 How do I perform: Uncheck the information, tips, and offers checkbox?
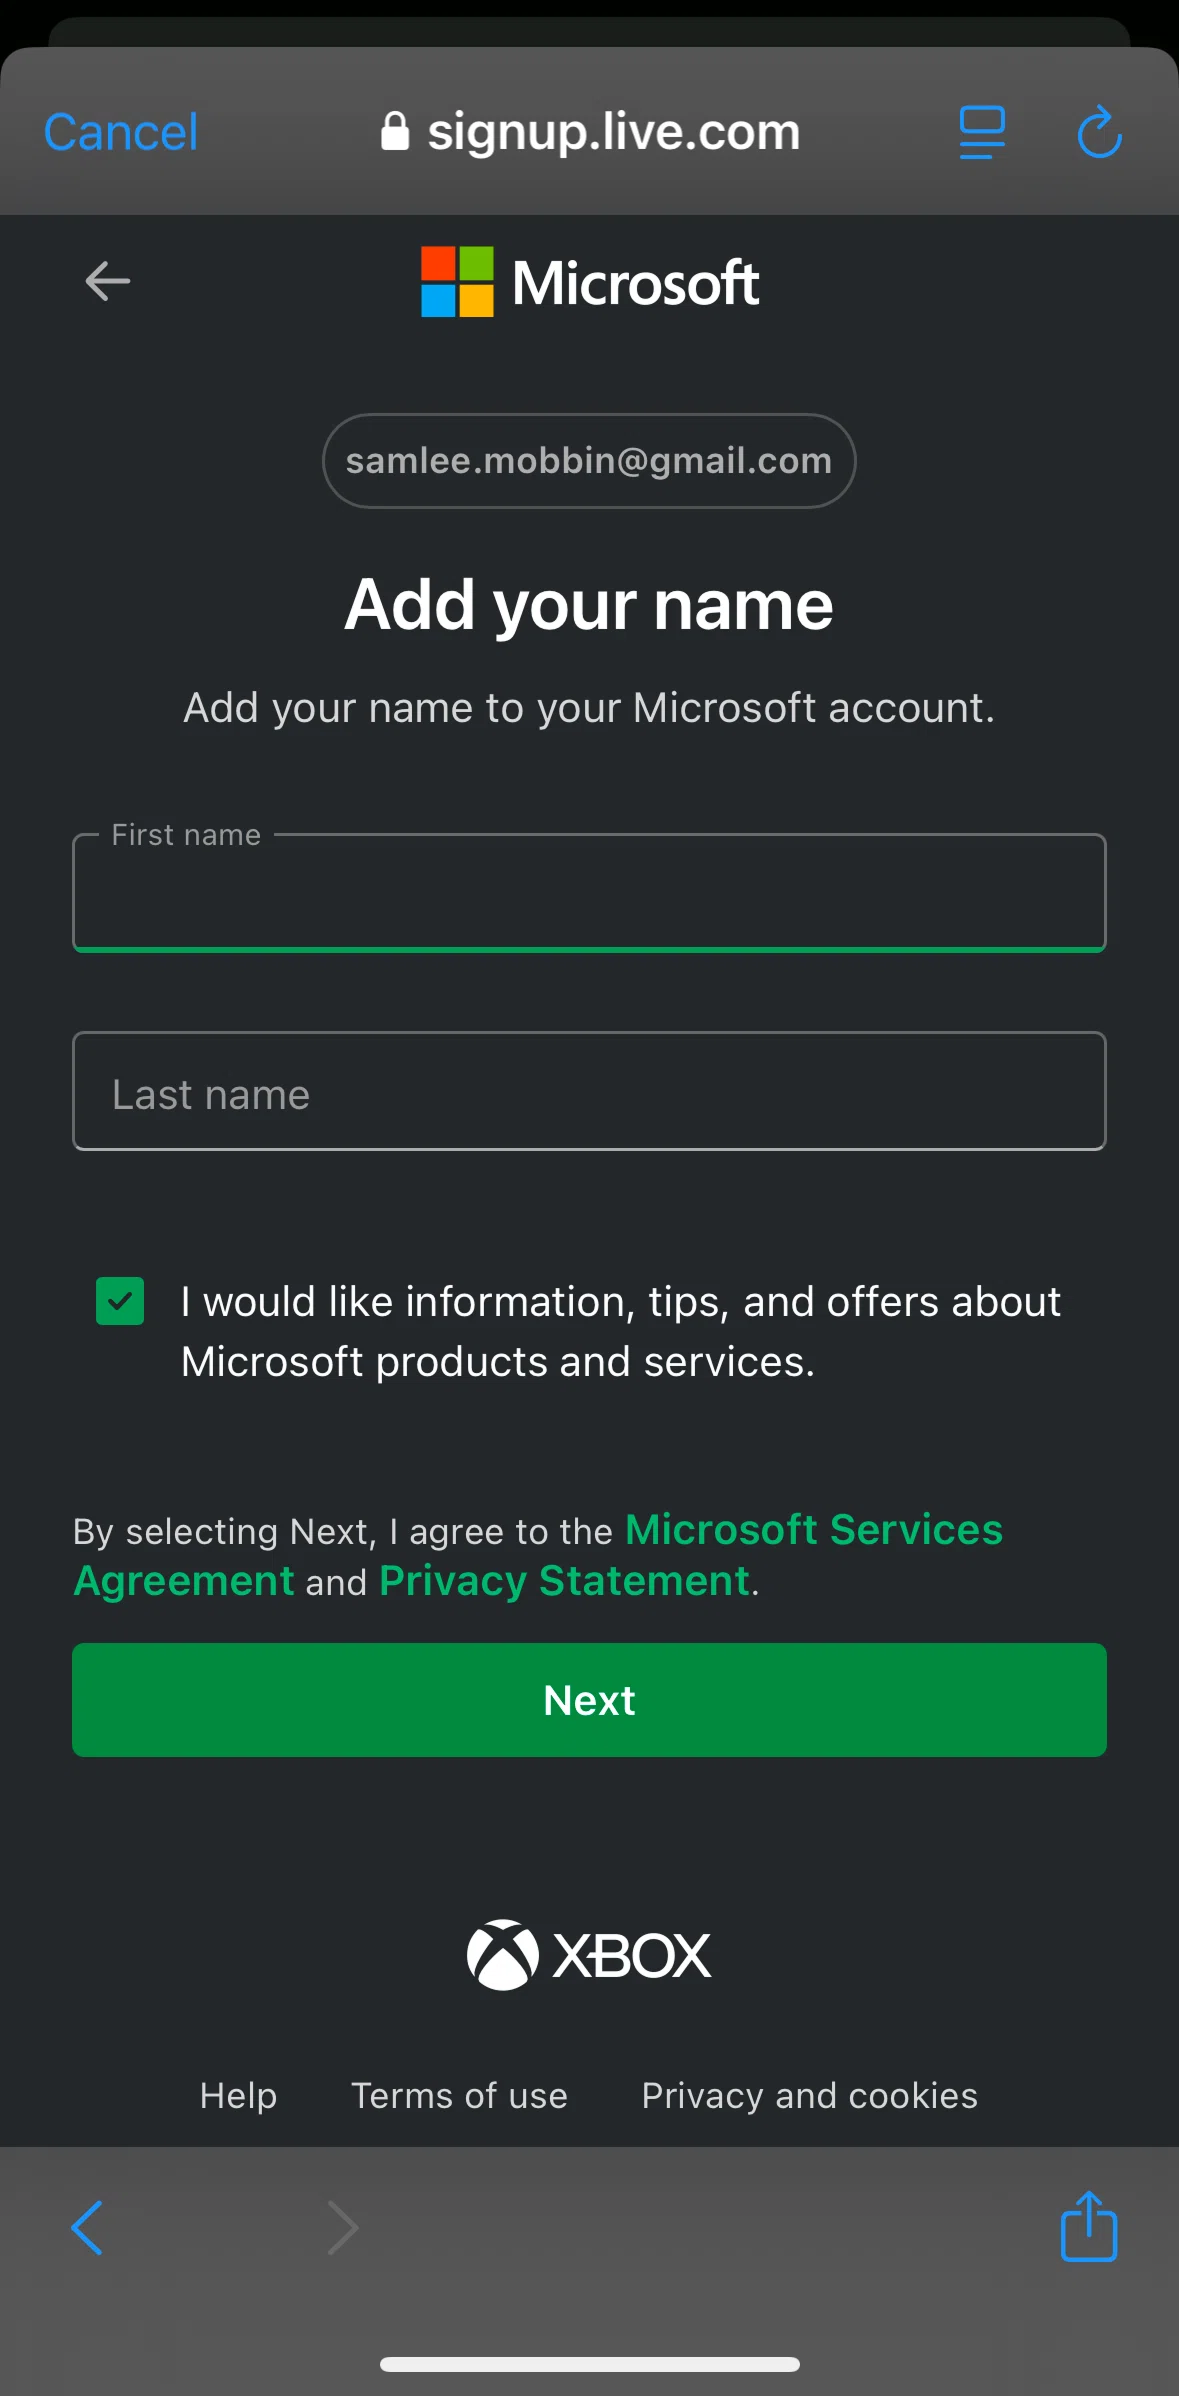click(120, 1301)
